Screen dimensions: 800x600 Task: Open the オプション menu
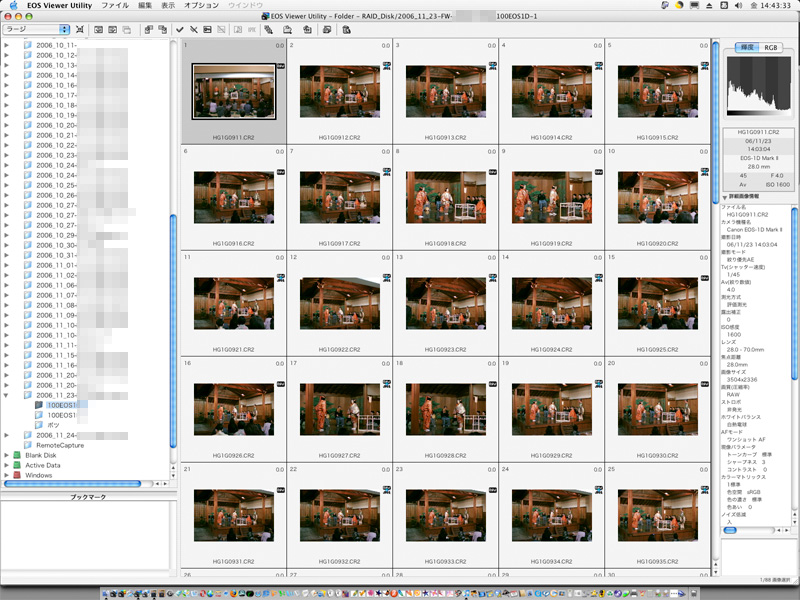(201, 5)
